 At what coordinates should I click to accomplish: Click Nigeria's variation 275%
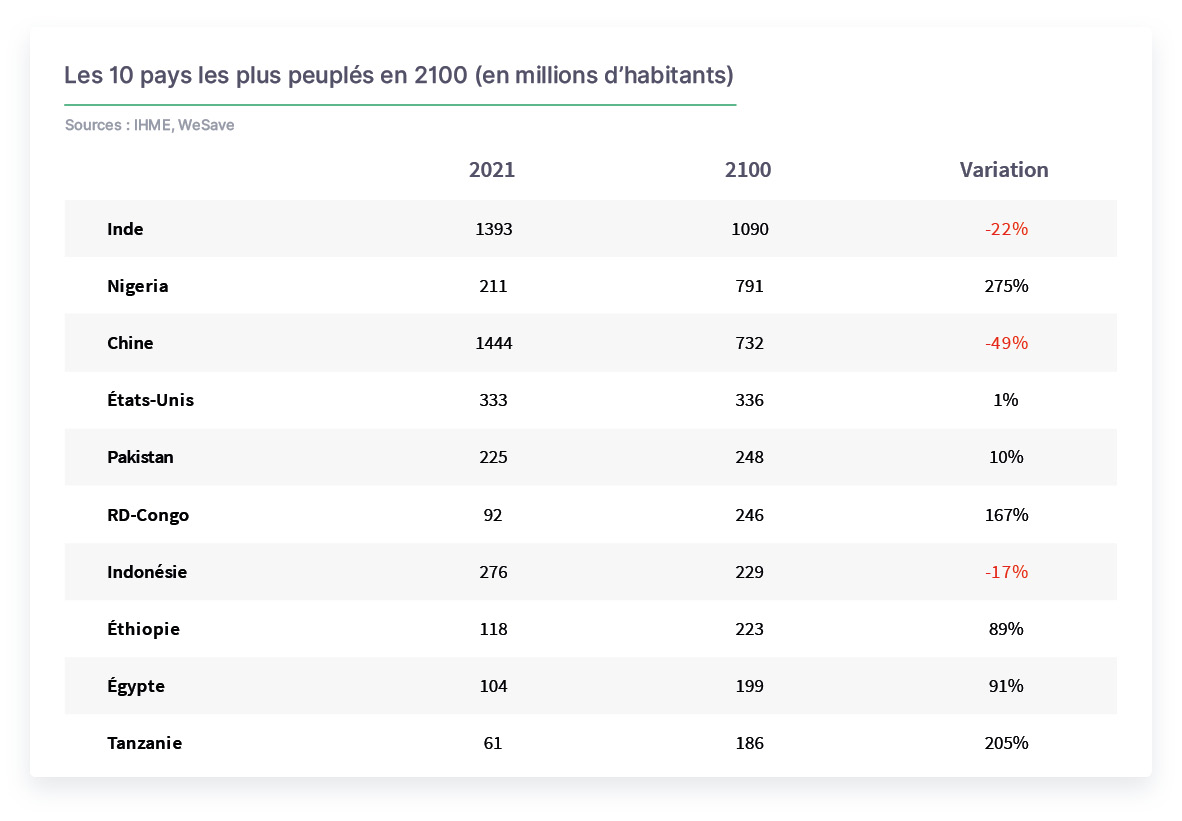tap(1006, 286)
